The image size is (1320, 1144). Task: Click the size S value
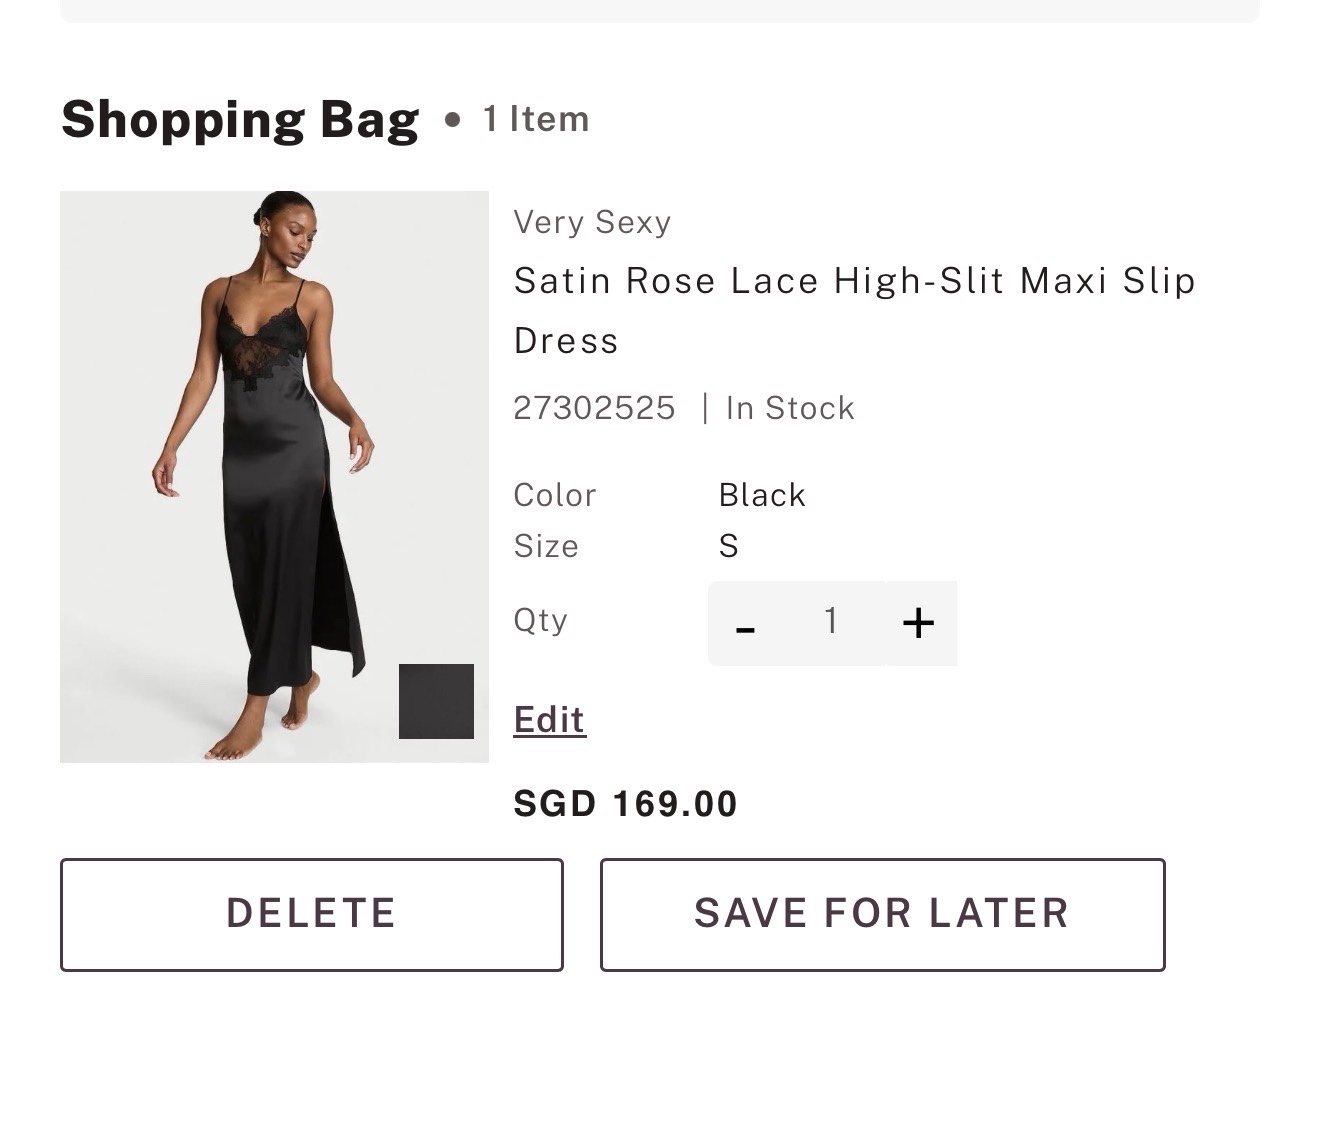(x=728, y=546)
